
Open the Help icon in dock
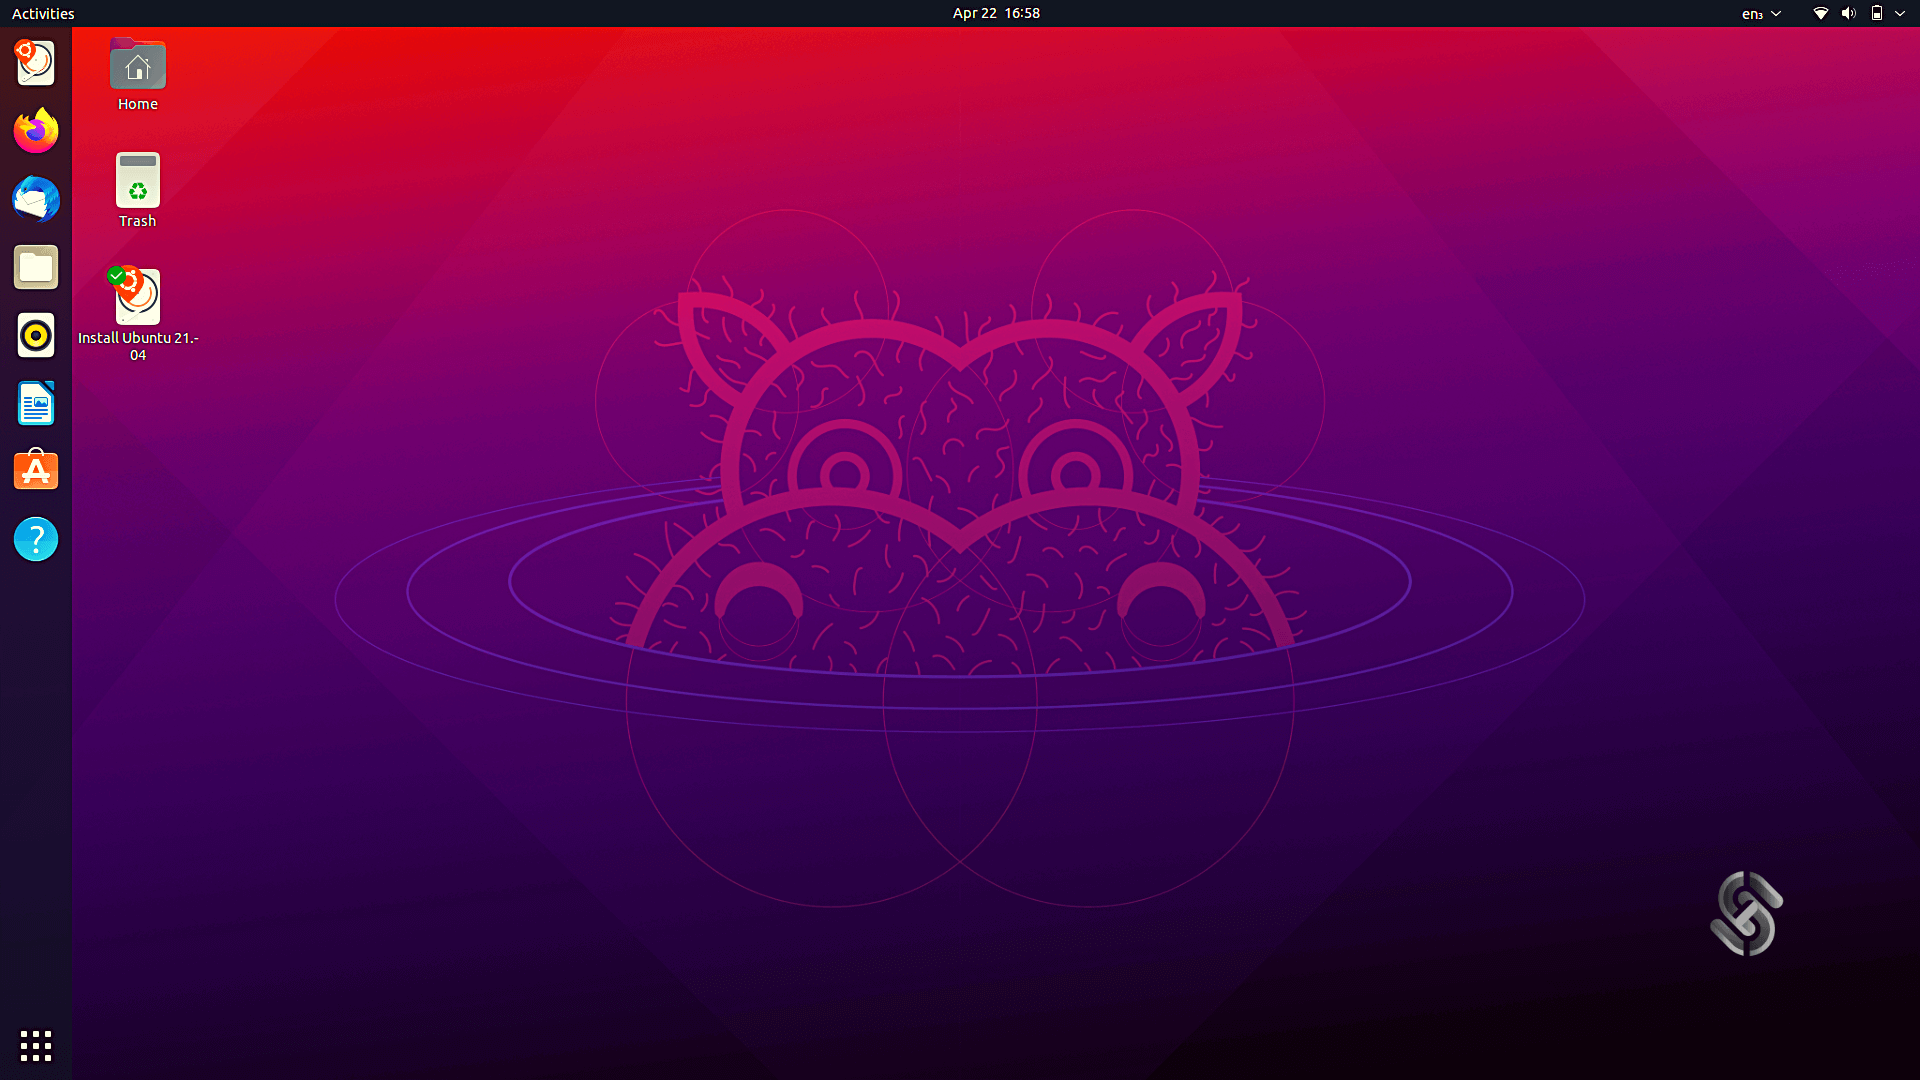[36, 539]
